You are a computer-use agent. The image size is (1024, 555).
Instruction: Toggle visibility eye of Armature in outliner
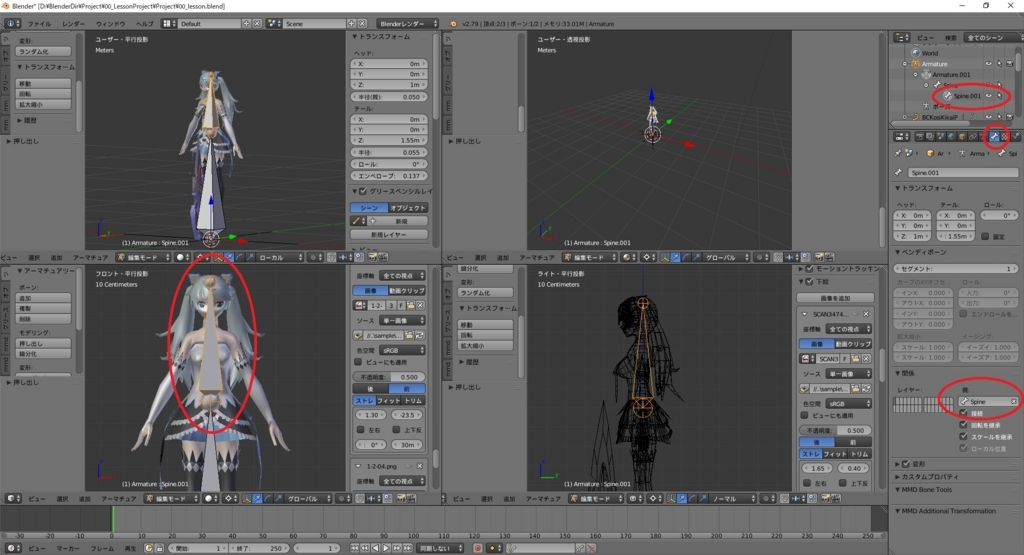tap(989, 64)
